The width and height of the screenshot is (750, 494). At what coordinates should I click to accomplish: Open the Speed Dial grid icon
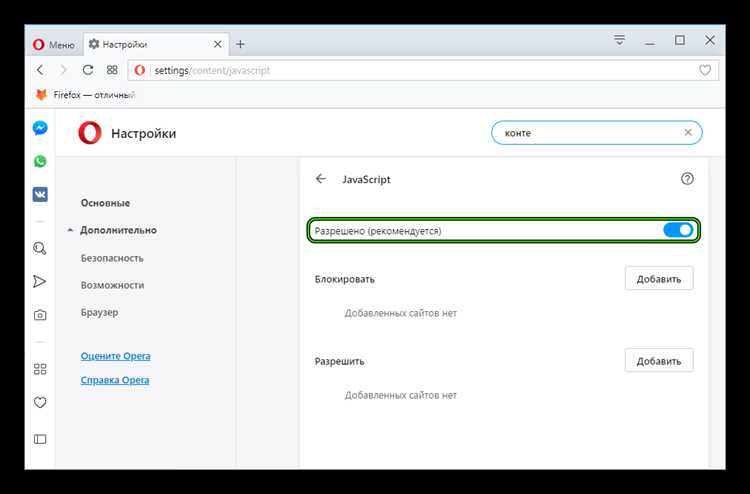[112, 70]
